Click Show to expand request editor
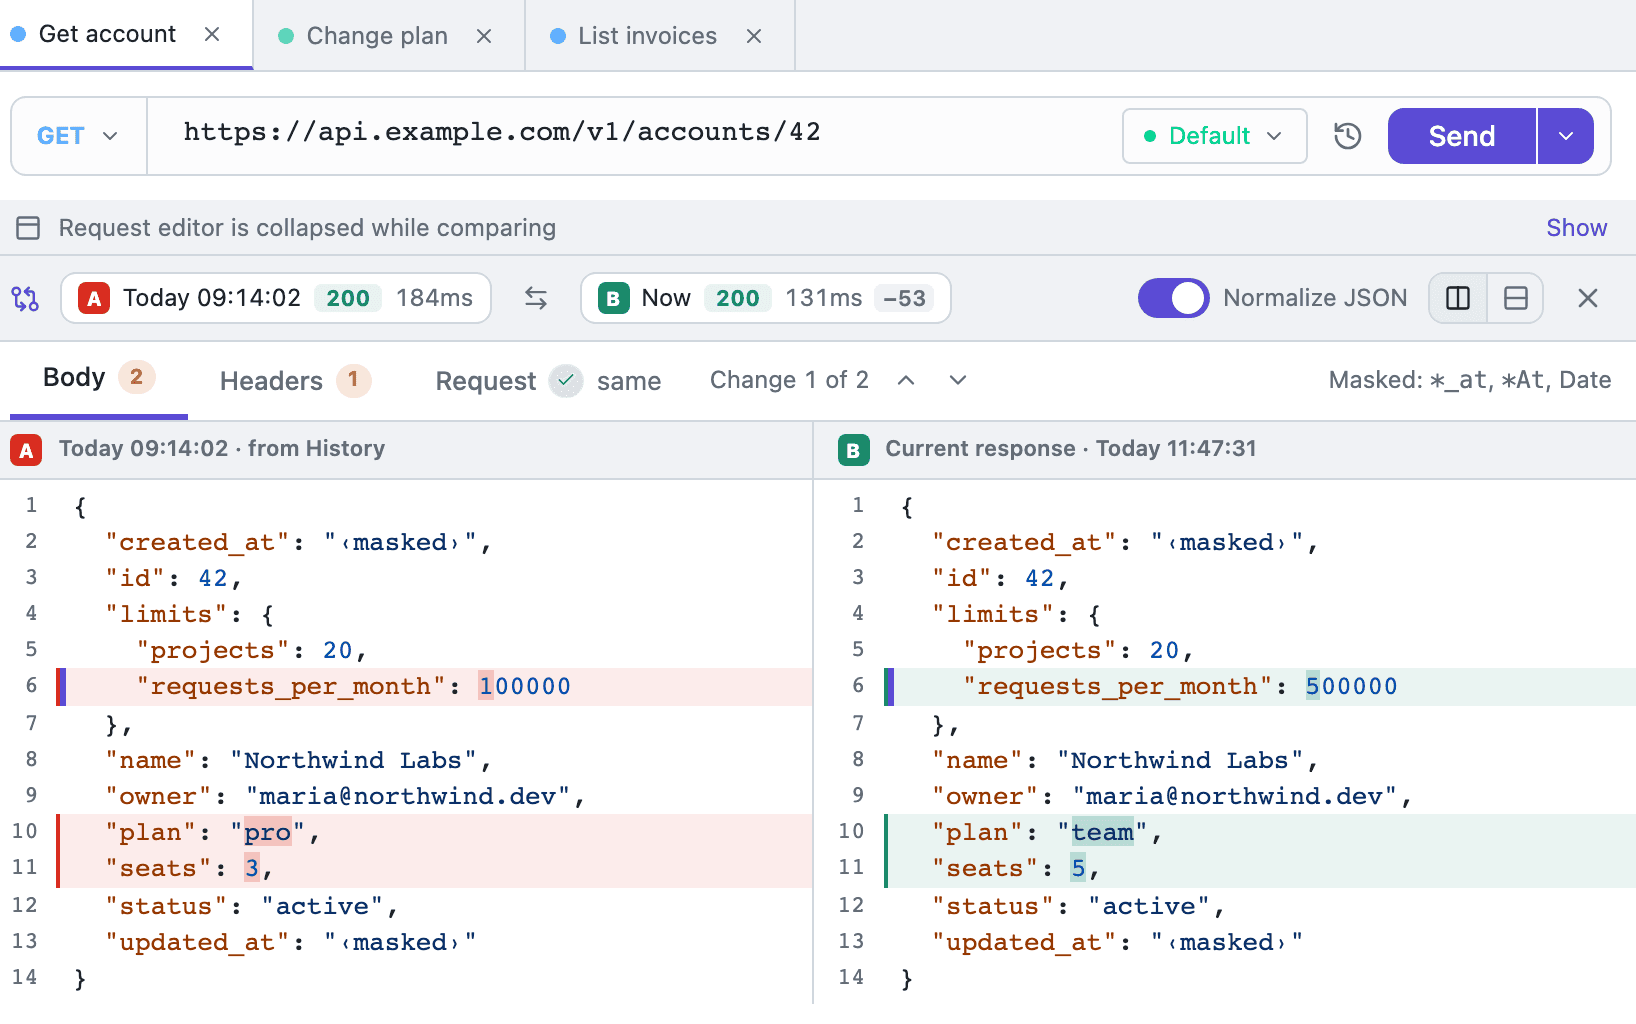 pos(1576,228)
